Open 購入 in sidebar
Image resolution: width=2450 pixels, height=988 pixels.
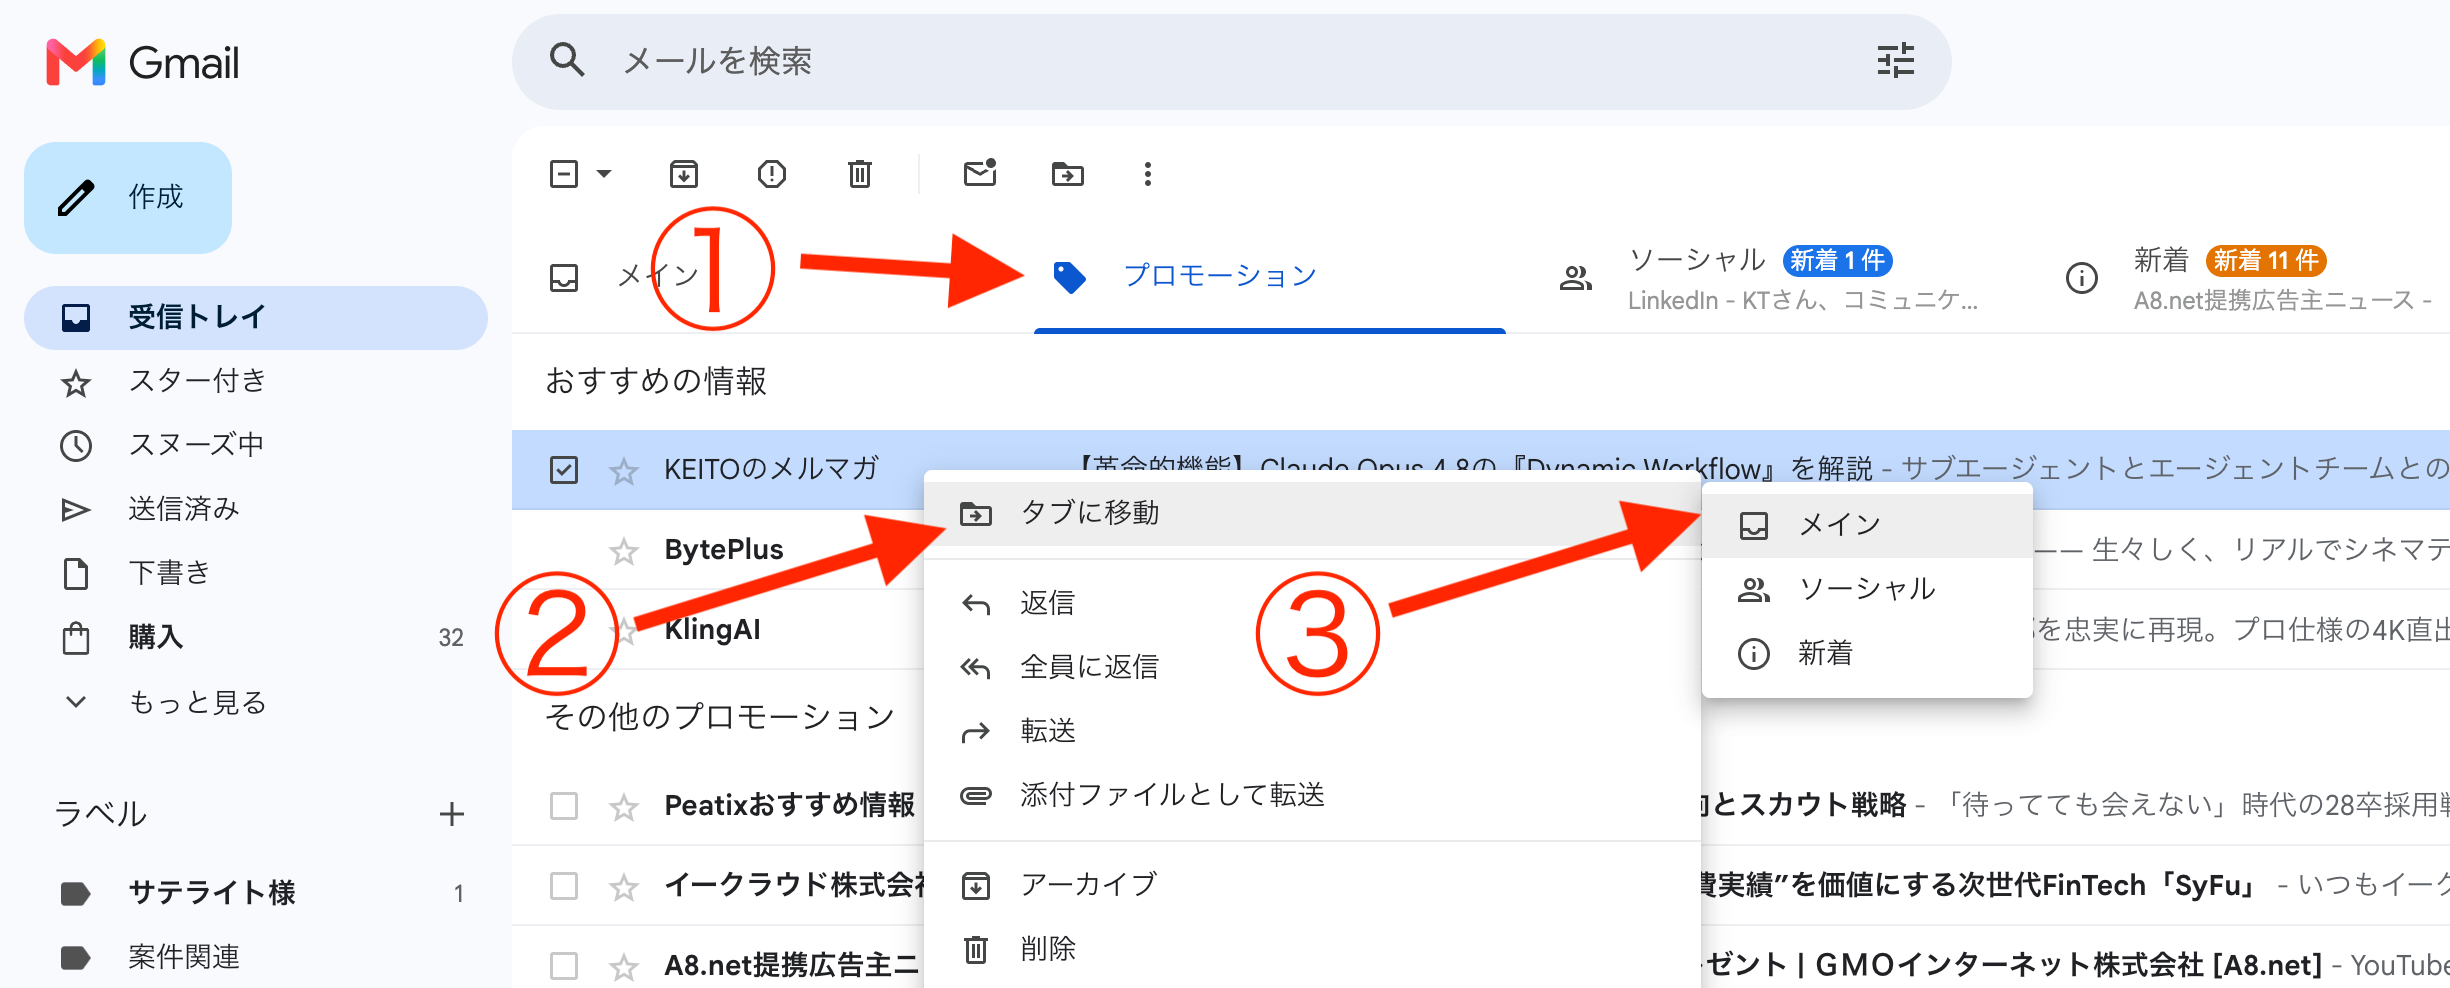pyautogui.click(x=256, y=637)
